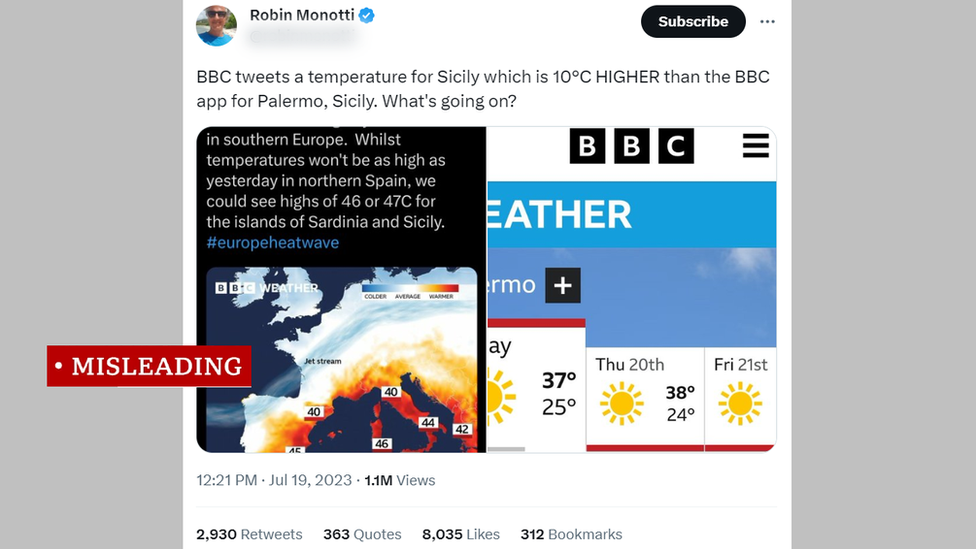Image resolution: width=976 pixels, height=549 pixels.
Task: Open the 2,930 Retweets list
Action: (249, 535)
